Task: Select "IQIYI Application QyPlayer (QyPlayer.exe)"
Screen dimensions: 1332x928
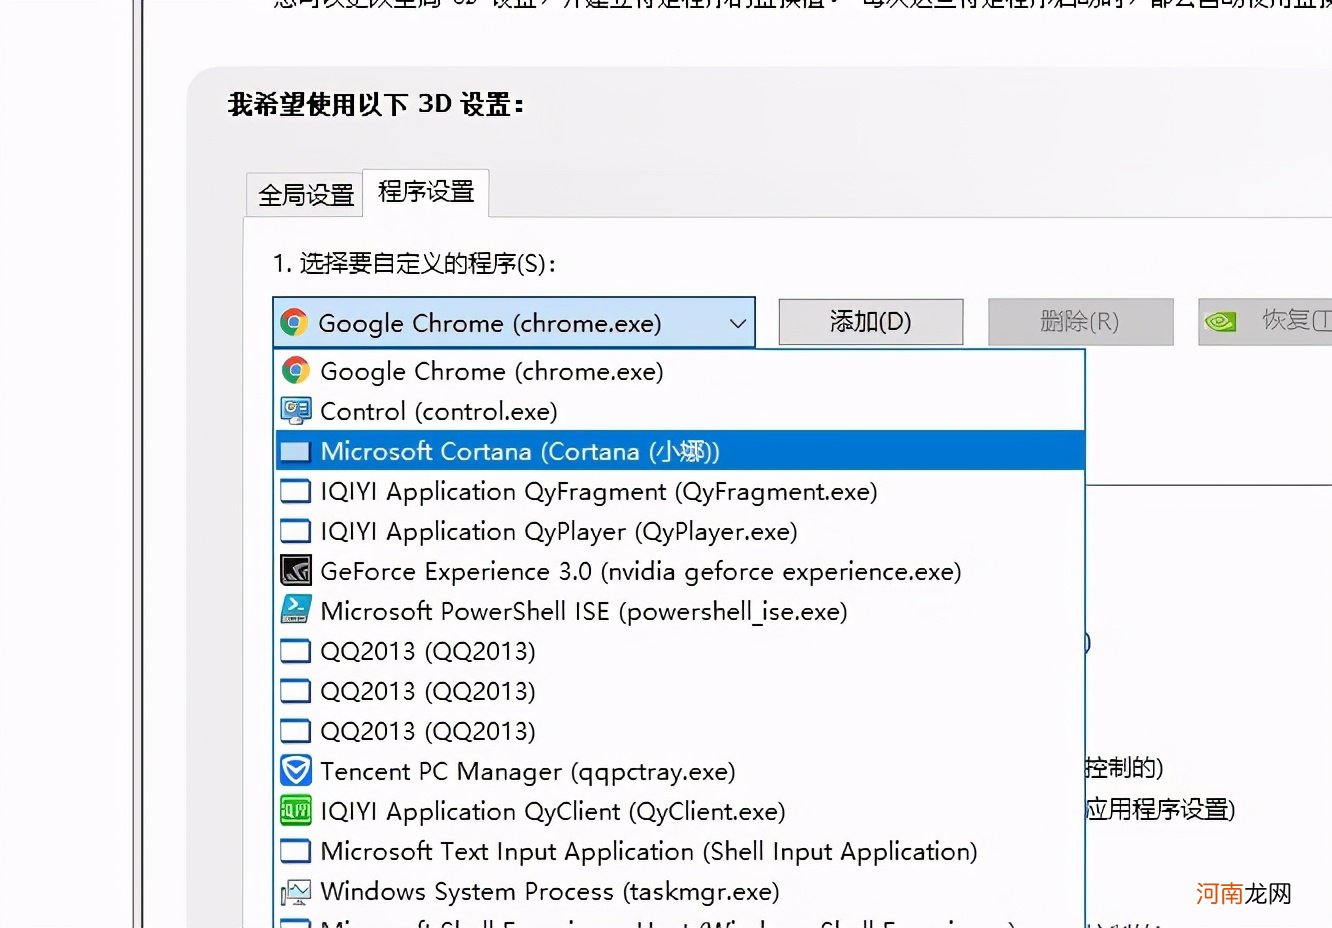Action: point(680,531)
